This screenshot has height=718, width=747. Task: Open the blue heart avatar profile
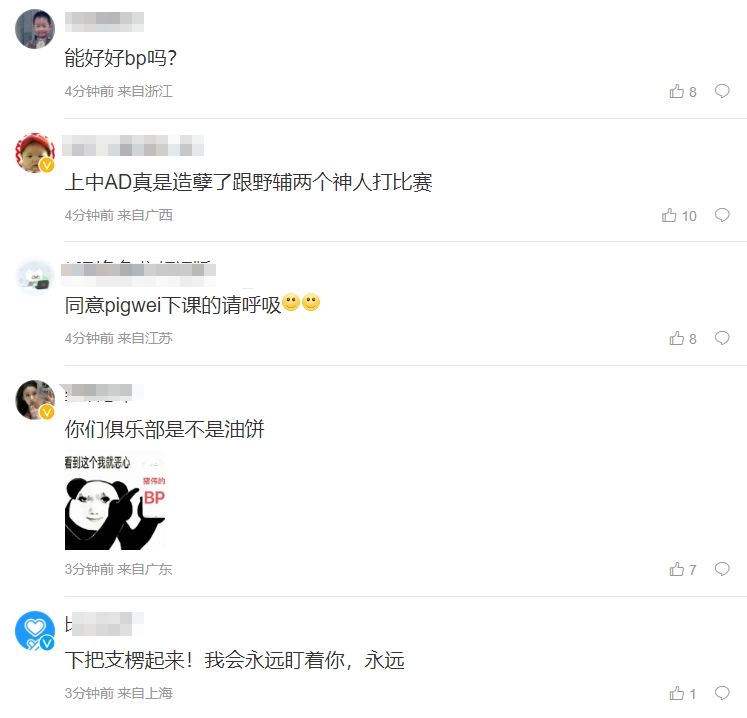(x=35, y=631)
